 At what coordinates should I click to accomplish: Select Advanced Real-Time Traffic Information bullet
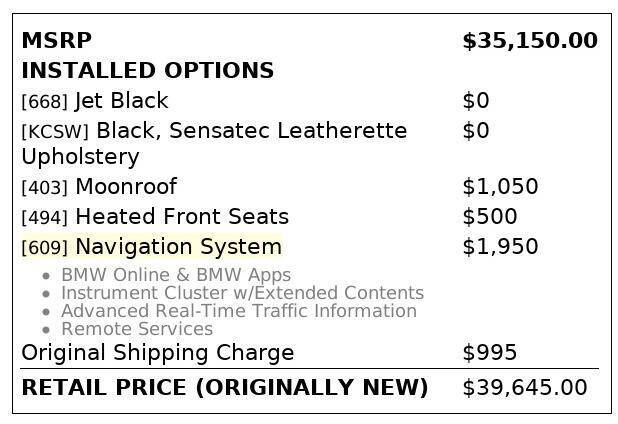point(239,311)
